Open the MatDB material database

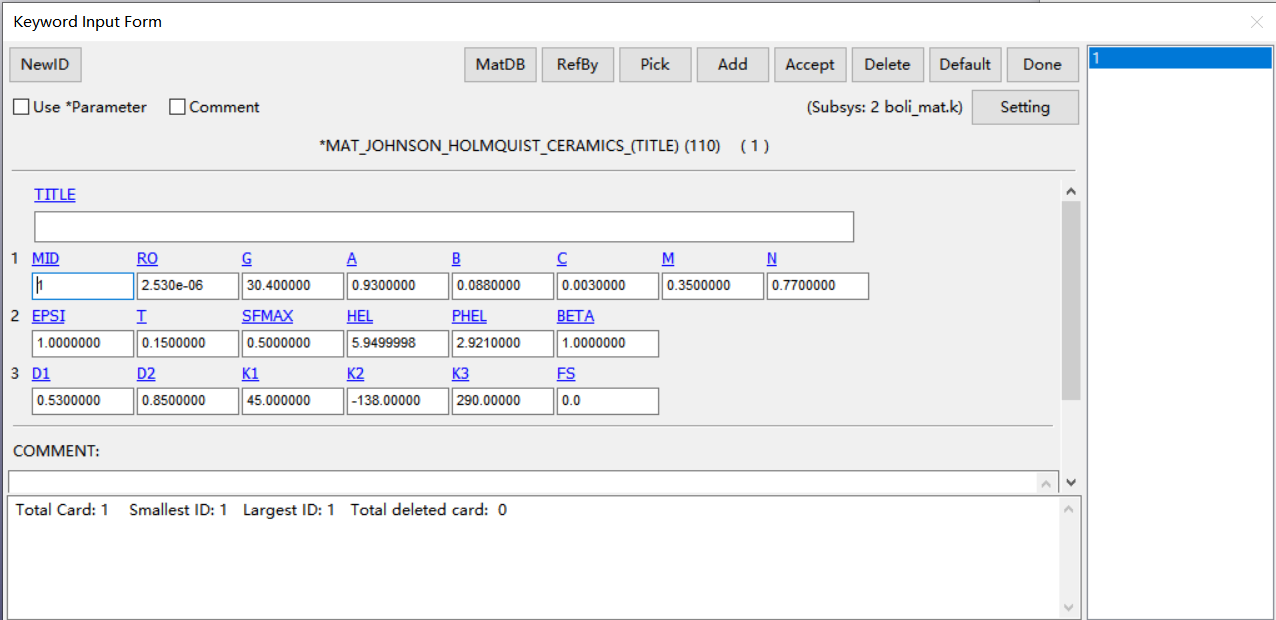[x=500, y=64]
